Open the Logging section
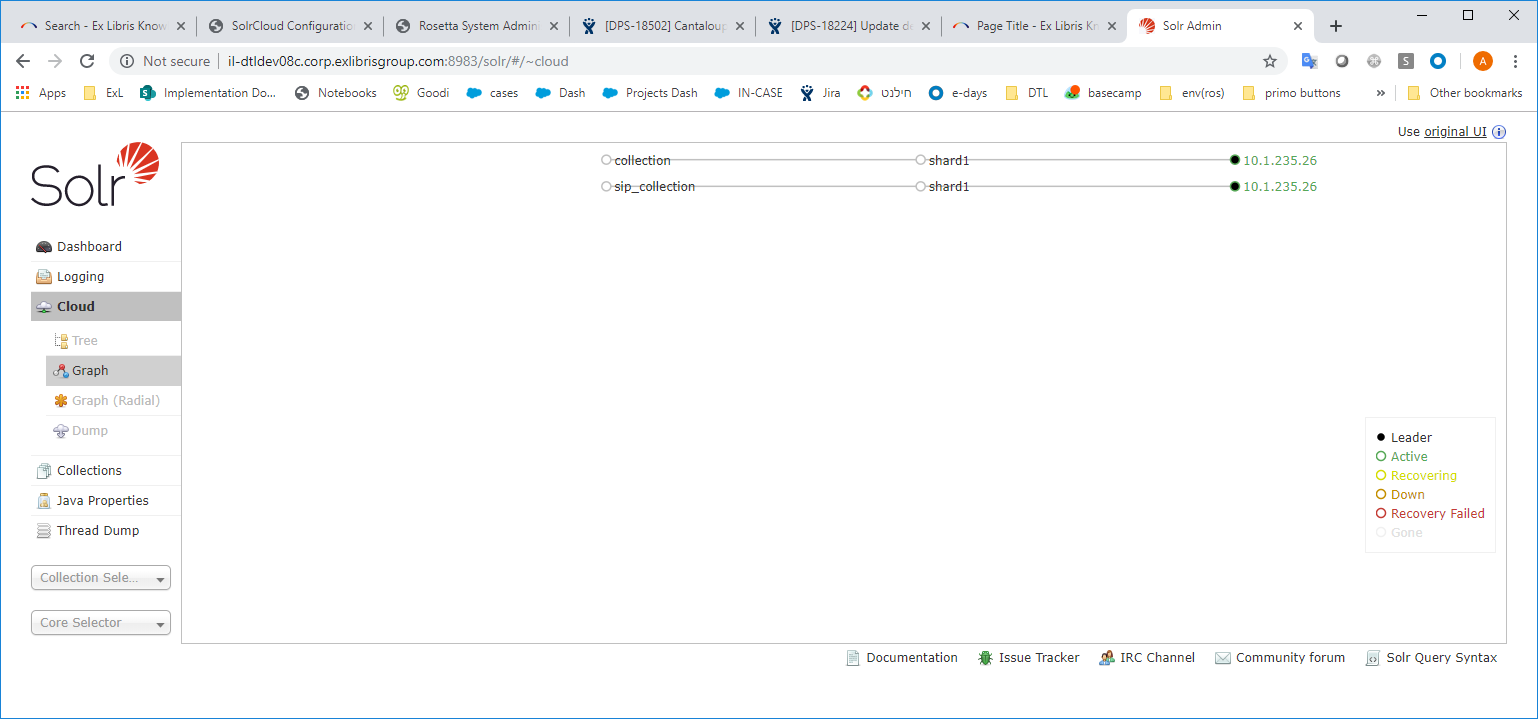 [x=80, y=277]
